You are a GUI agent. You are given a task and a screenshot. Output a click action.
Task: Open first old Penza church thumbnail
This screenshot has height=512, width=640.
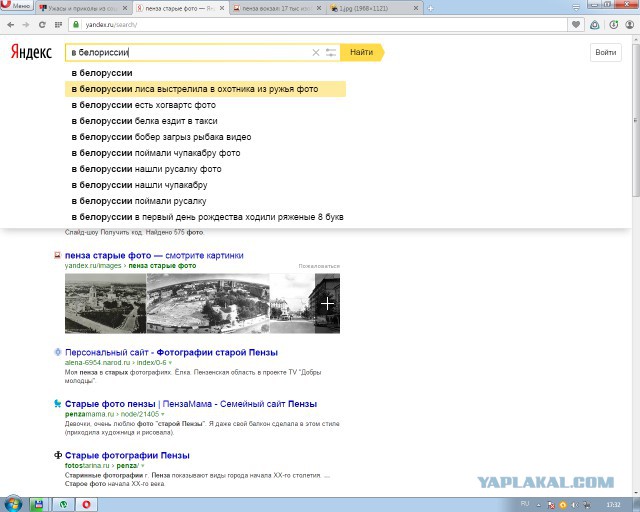point(105,303)
